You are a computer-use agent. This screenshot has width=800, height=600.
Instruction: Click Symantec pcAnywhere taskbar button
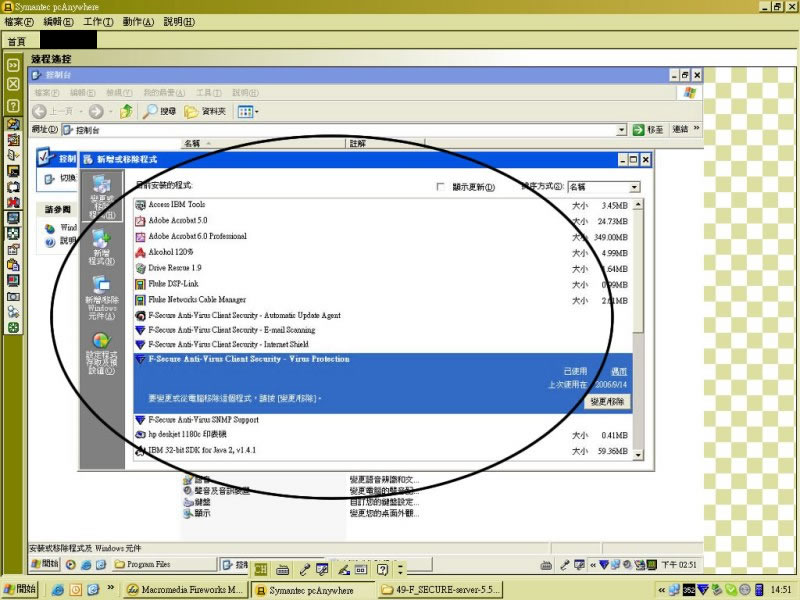click(311, 590)
